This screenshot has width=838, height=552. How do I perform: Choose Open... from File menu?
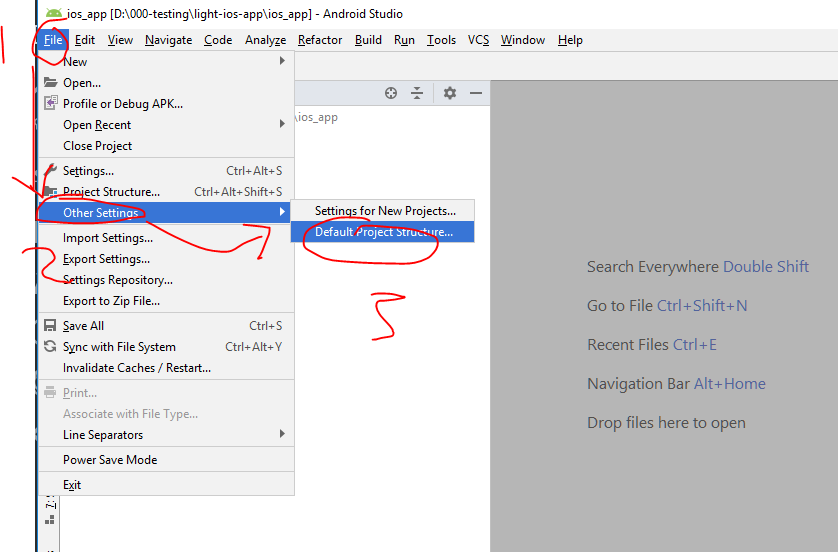tap(166, 83)
